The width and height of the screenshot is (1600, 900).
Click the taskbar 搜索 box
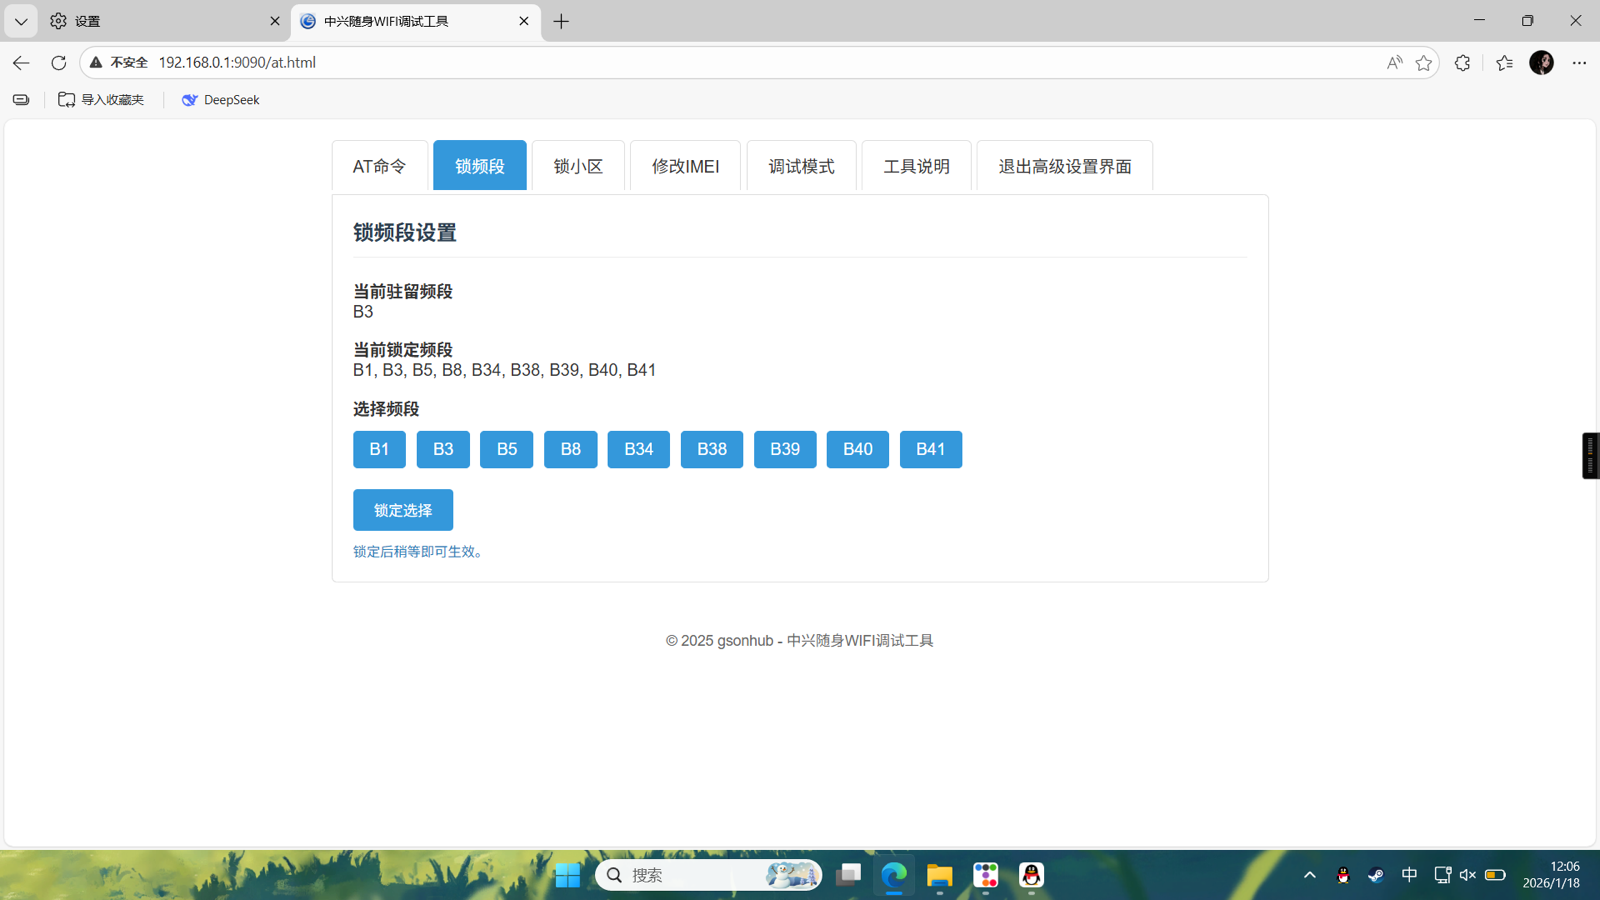coord(708,876)
